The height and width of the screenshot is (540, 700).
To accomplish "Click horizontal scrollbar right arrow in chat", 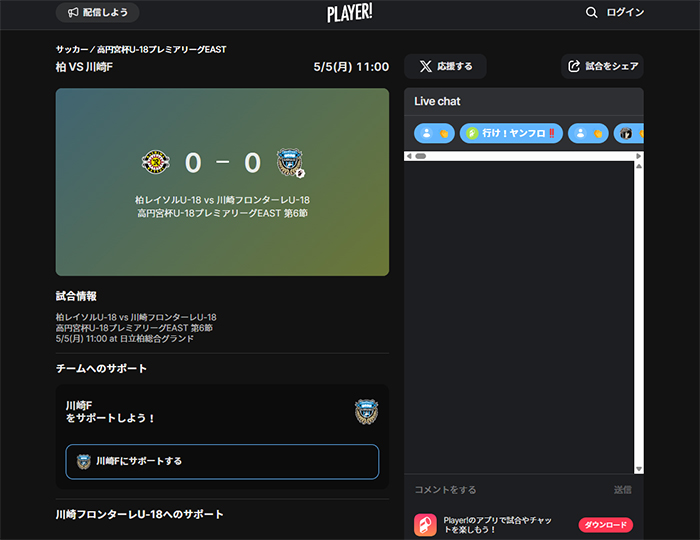I will point(638,156).
